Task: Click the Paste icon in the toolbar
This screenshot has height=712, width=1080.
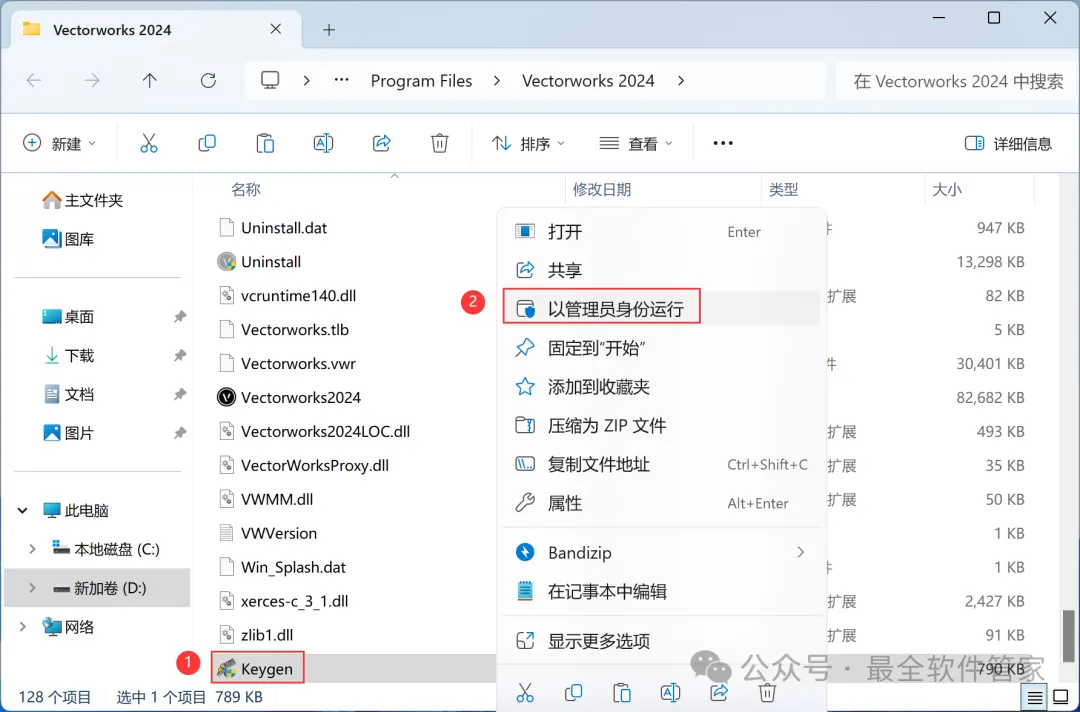Action: point(265,143)
